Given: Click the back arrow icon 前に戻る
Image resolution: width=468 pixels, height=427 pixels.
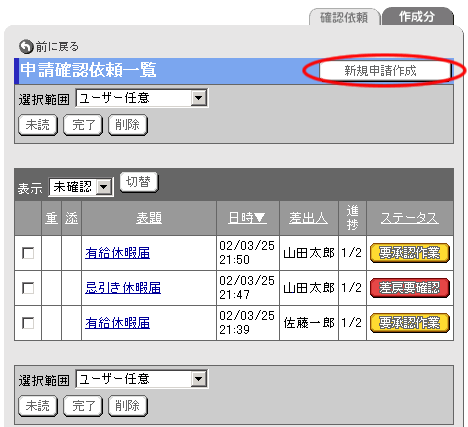Looking at the screenshot, I should [x=26, y=47].
